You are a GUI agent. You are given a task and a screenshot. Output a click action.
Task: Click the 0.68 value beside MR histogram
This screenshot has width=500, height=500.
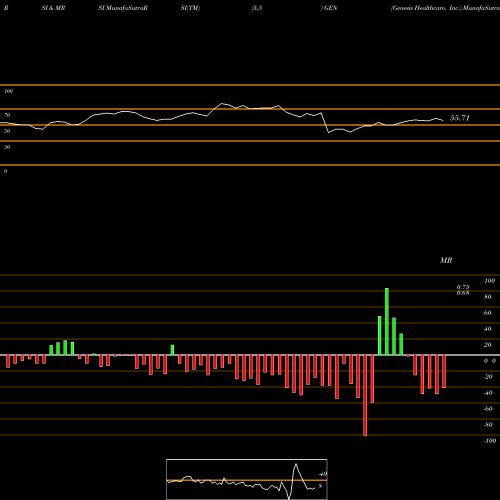click(463, 293)
